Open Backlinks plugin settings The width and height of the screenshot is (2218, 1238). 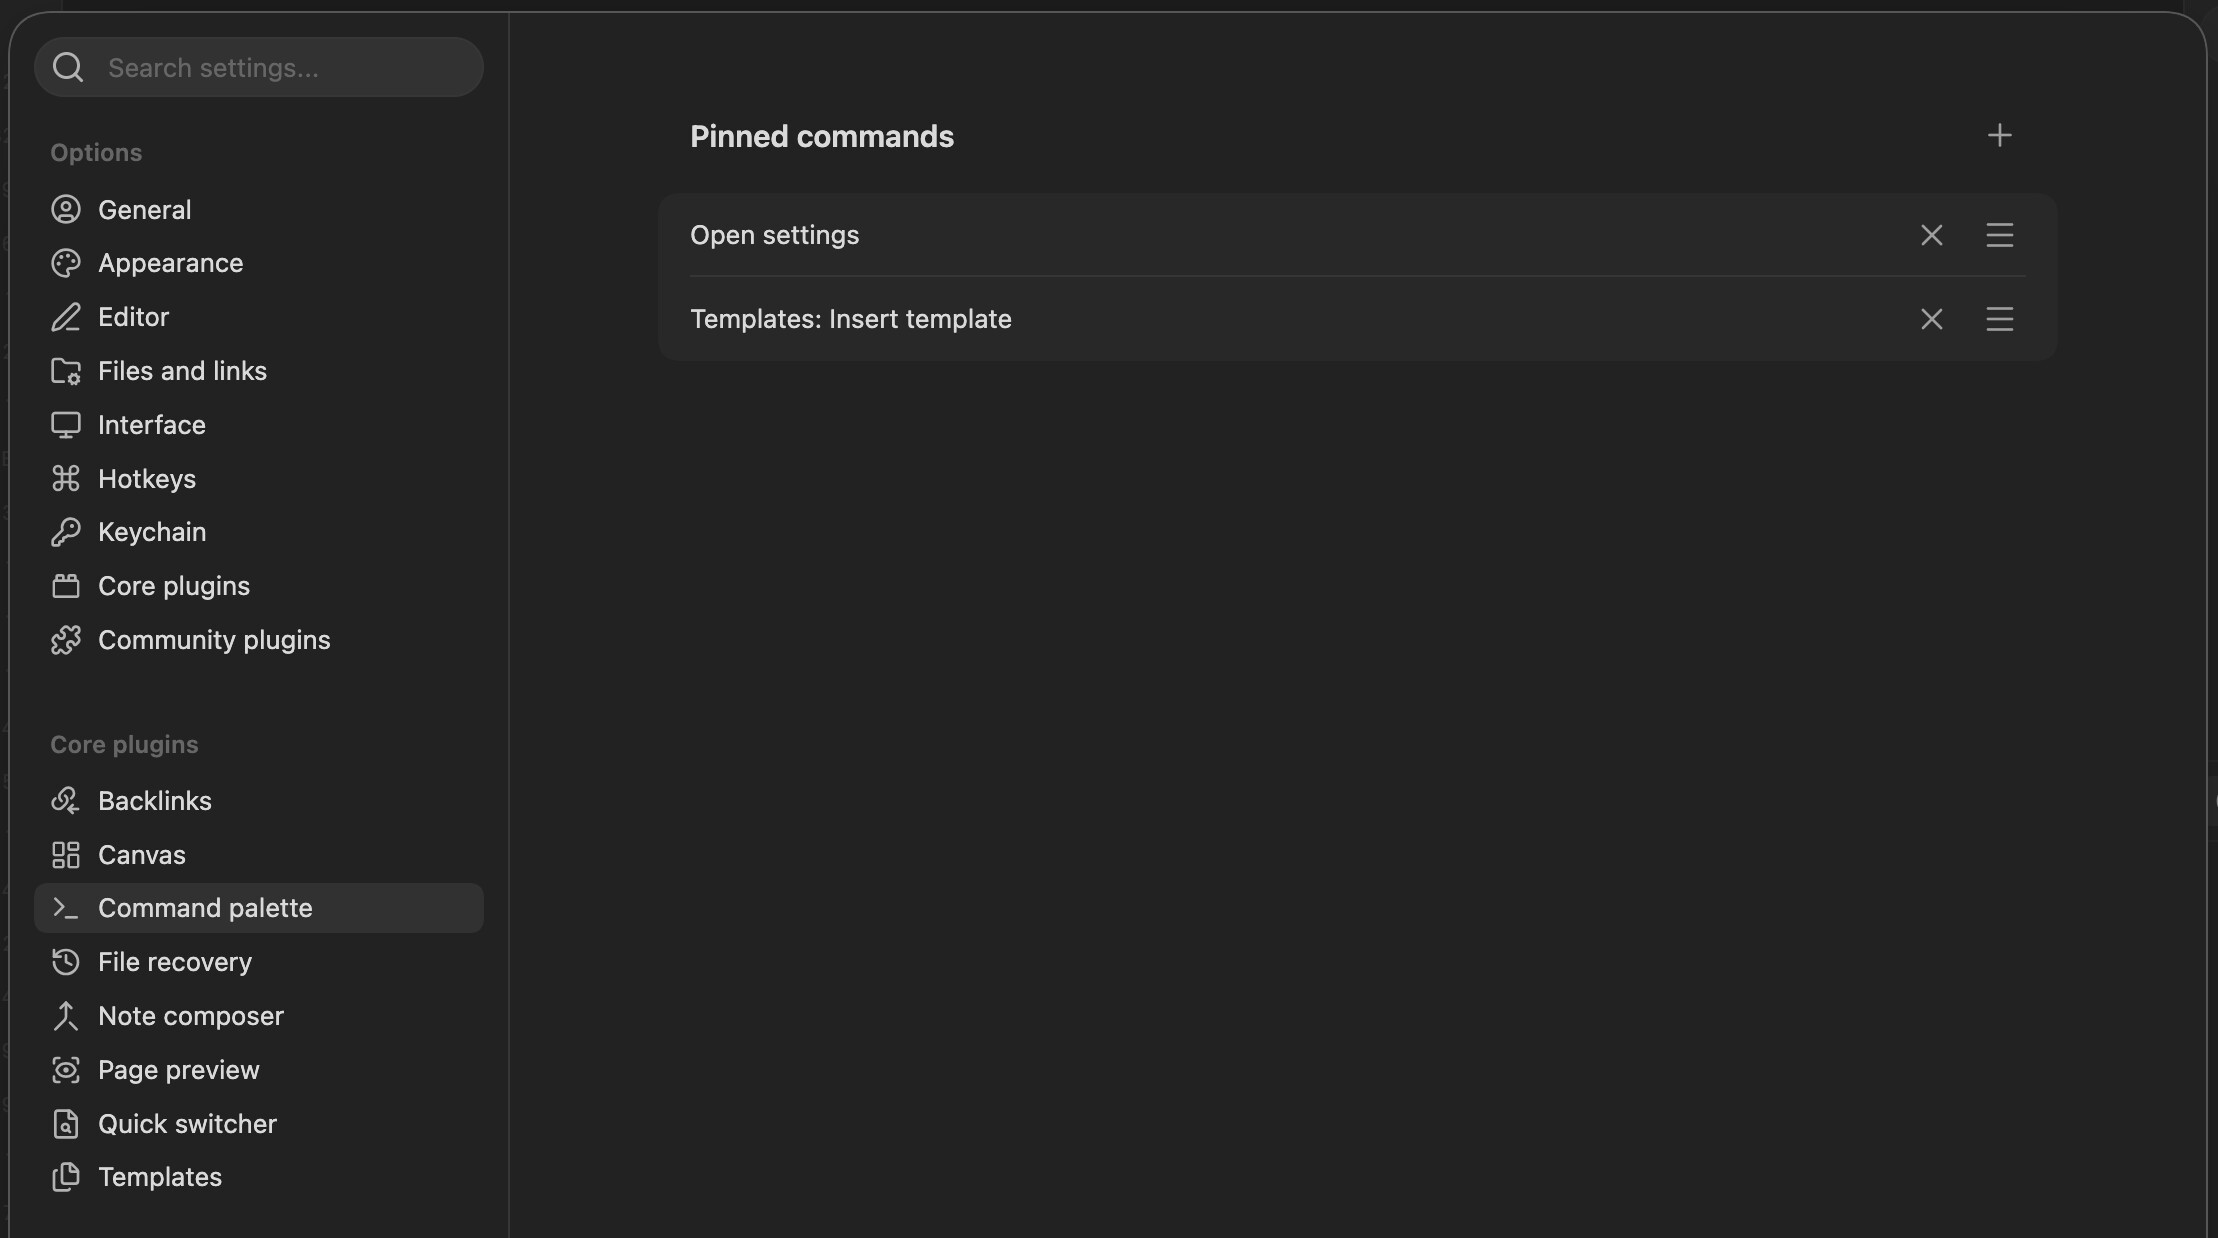click(259, 801)
